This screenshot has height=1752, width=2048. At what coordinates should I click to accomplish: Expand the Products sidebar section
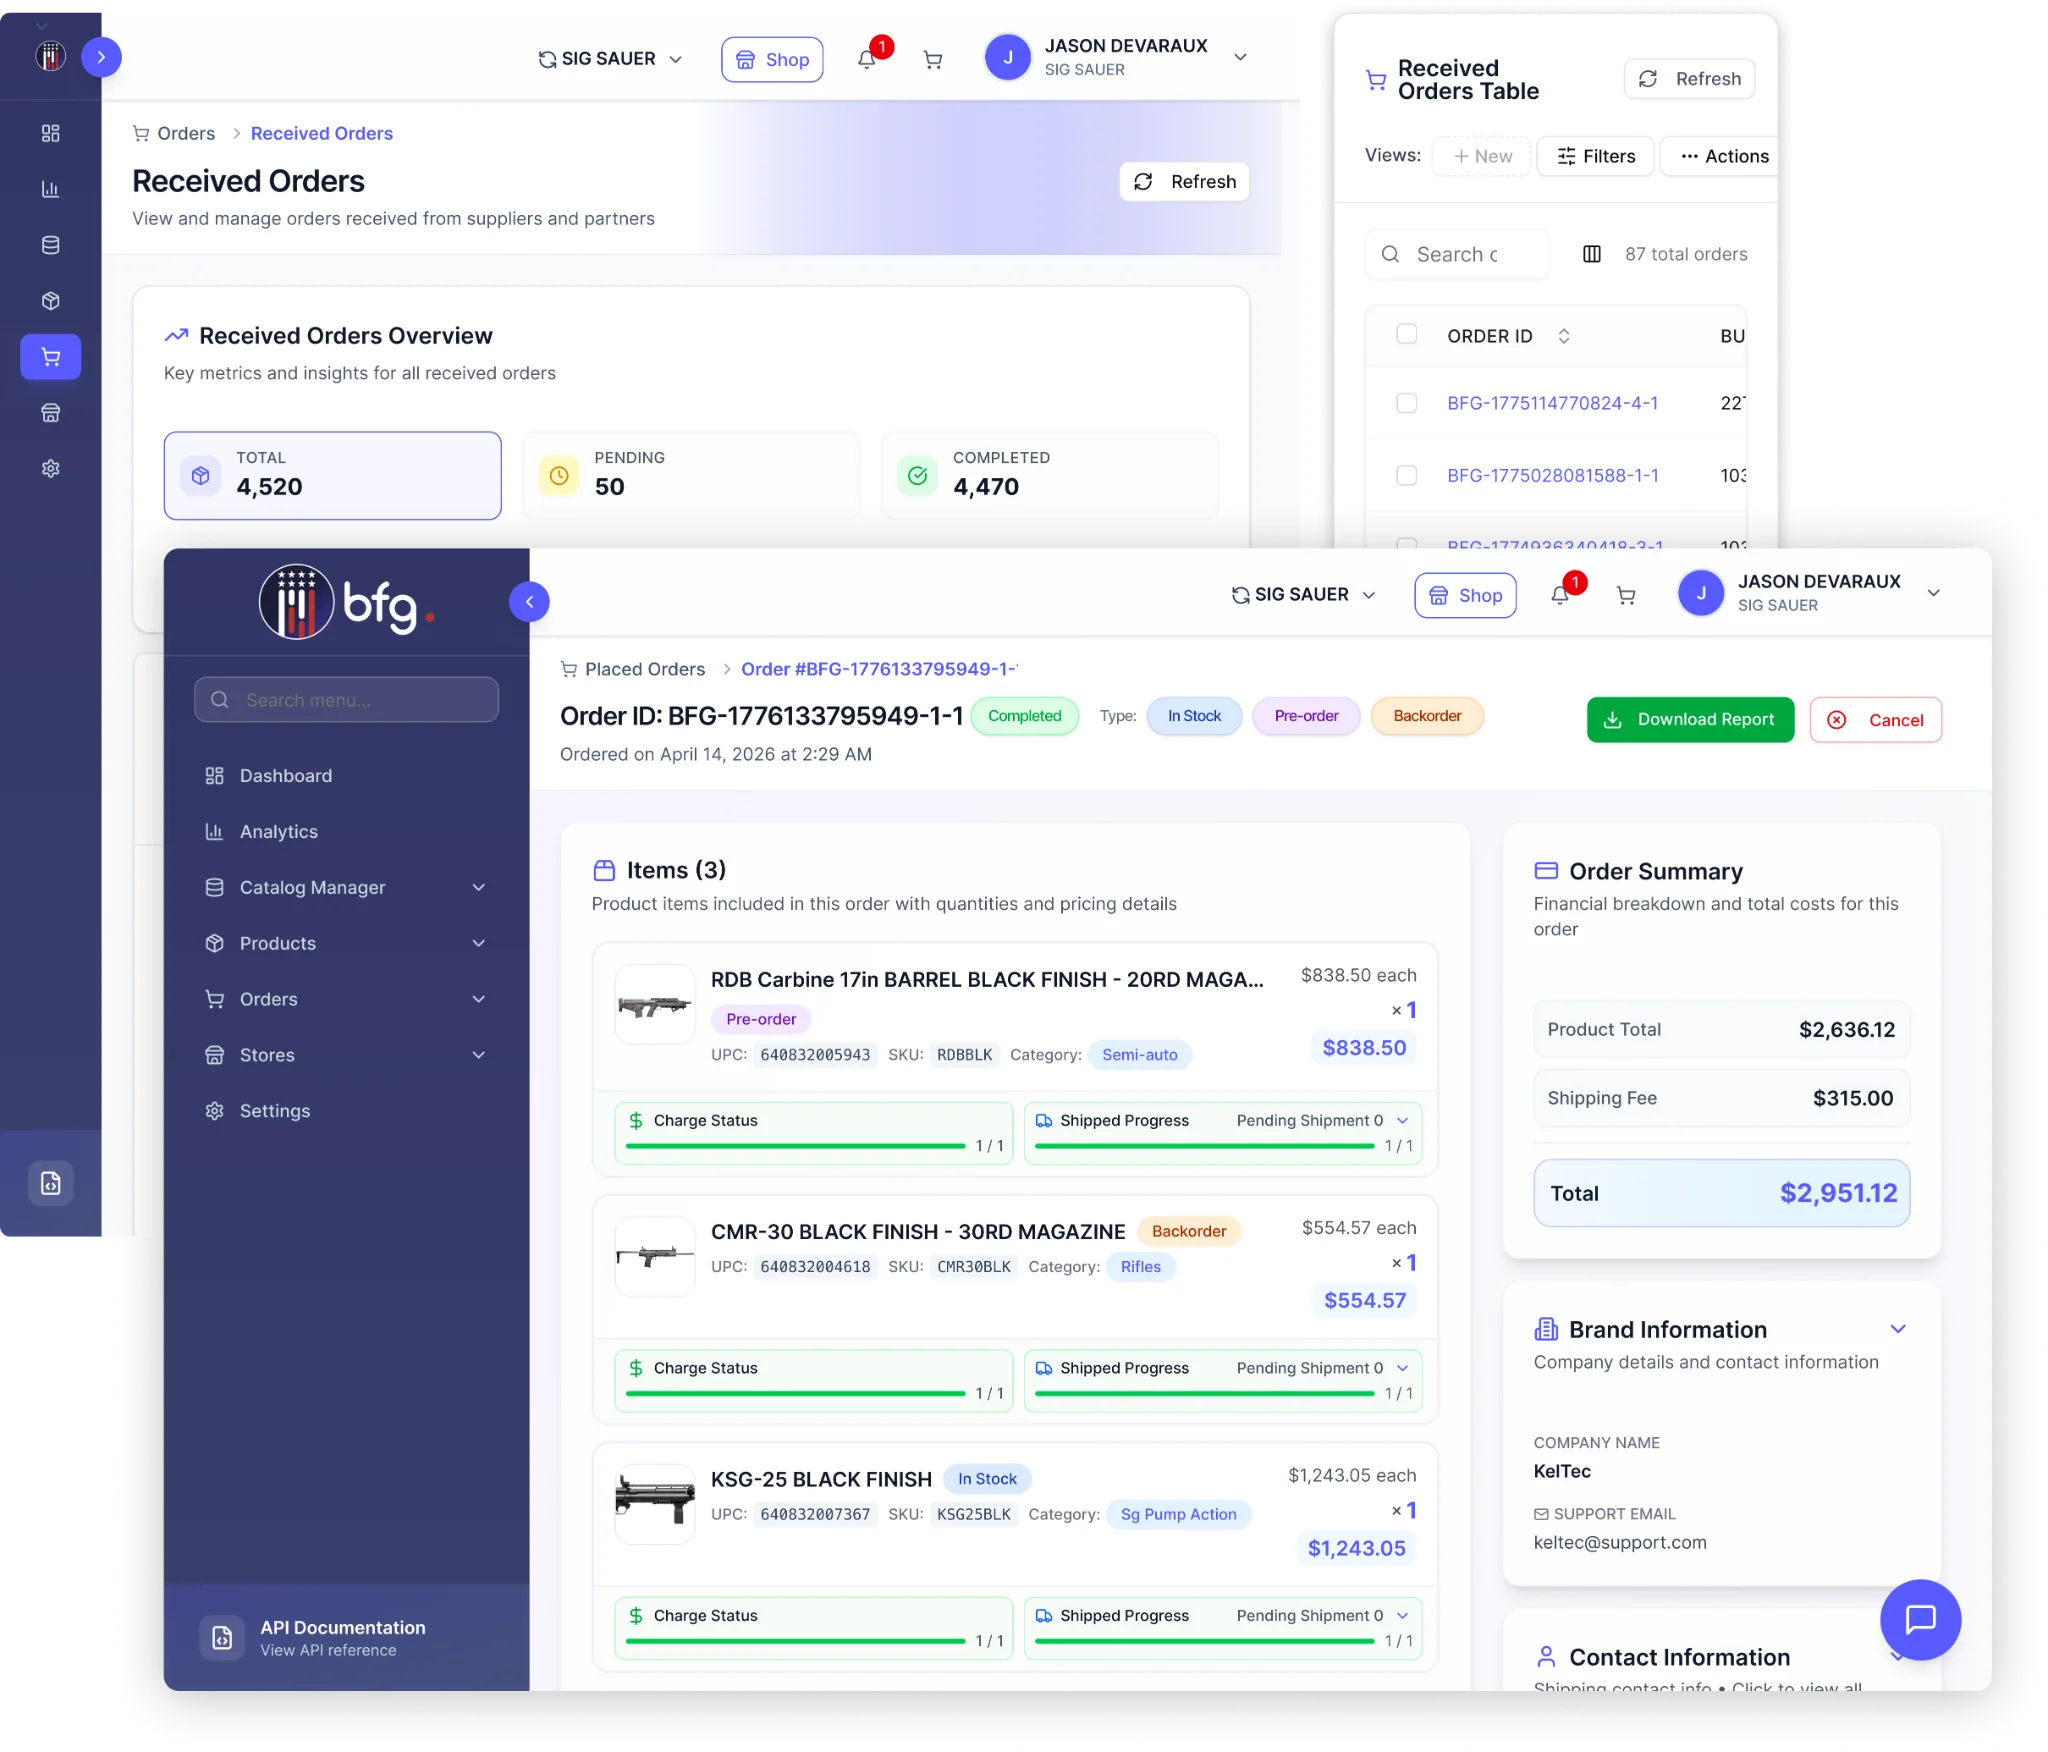coord(346,943)
